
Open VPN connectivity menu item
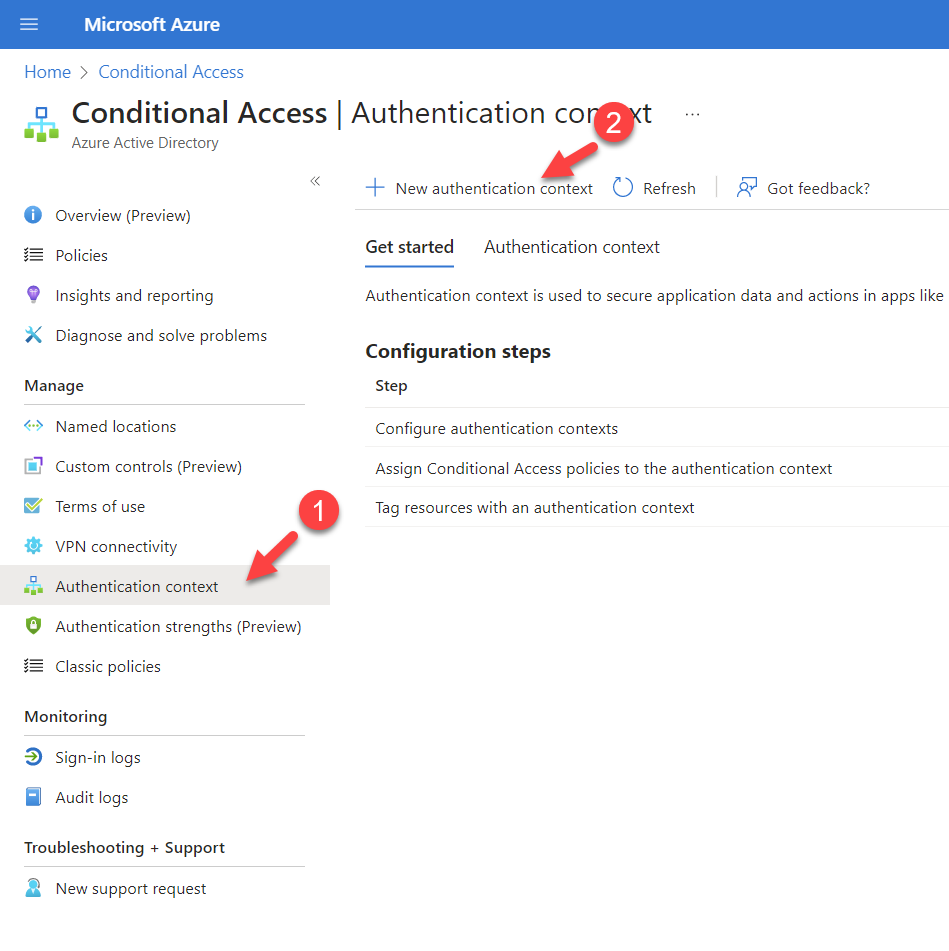click(116, 546)
